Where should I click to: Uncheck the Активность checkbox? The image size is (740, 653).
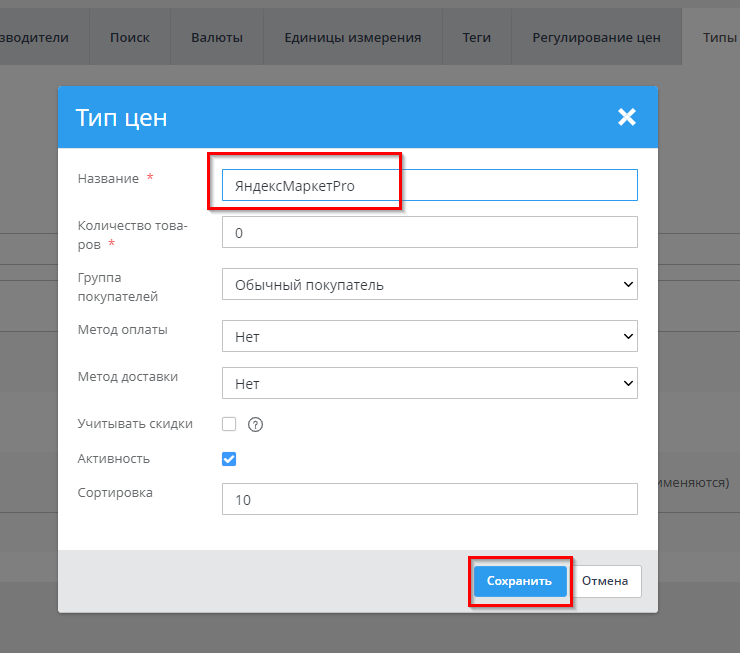[x=229, y=459]
